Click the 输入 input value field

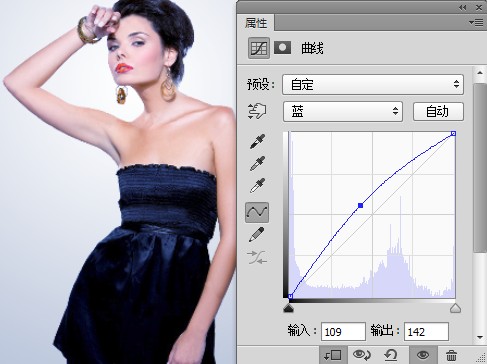[x=343, y=332]
